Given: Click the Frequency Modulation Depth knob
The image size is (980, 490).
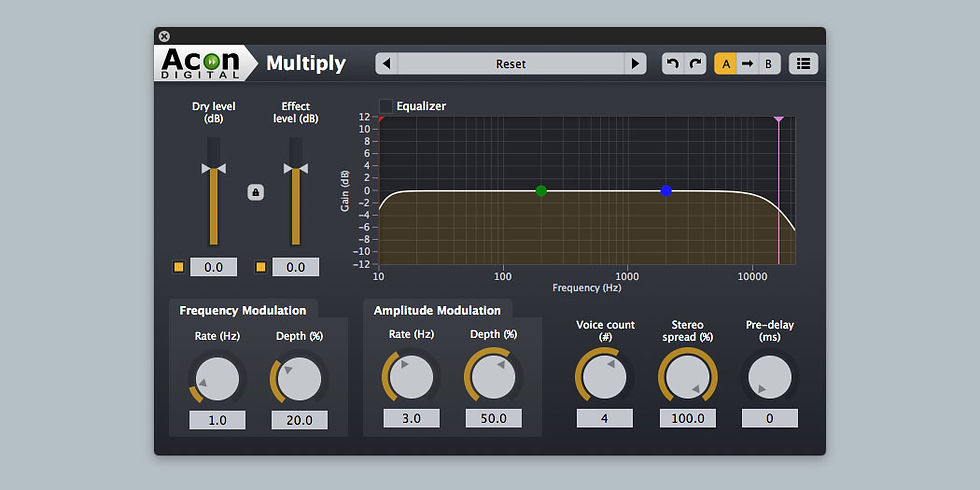Looking at the screenshot, I should point(299,379).
